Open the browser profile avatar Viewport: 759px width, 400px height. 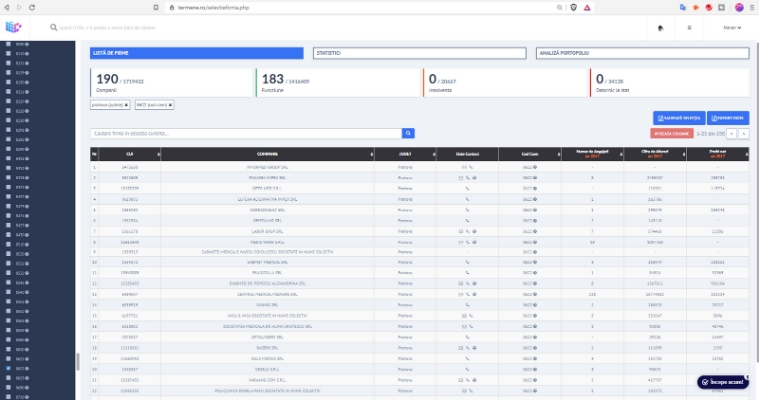(739, 7)
